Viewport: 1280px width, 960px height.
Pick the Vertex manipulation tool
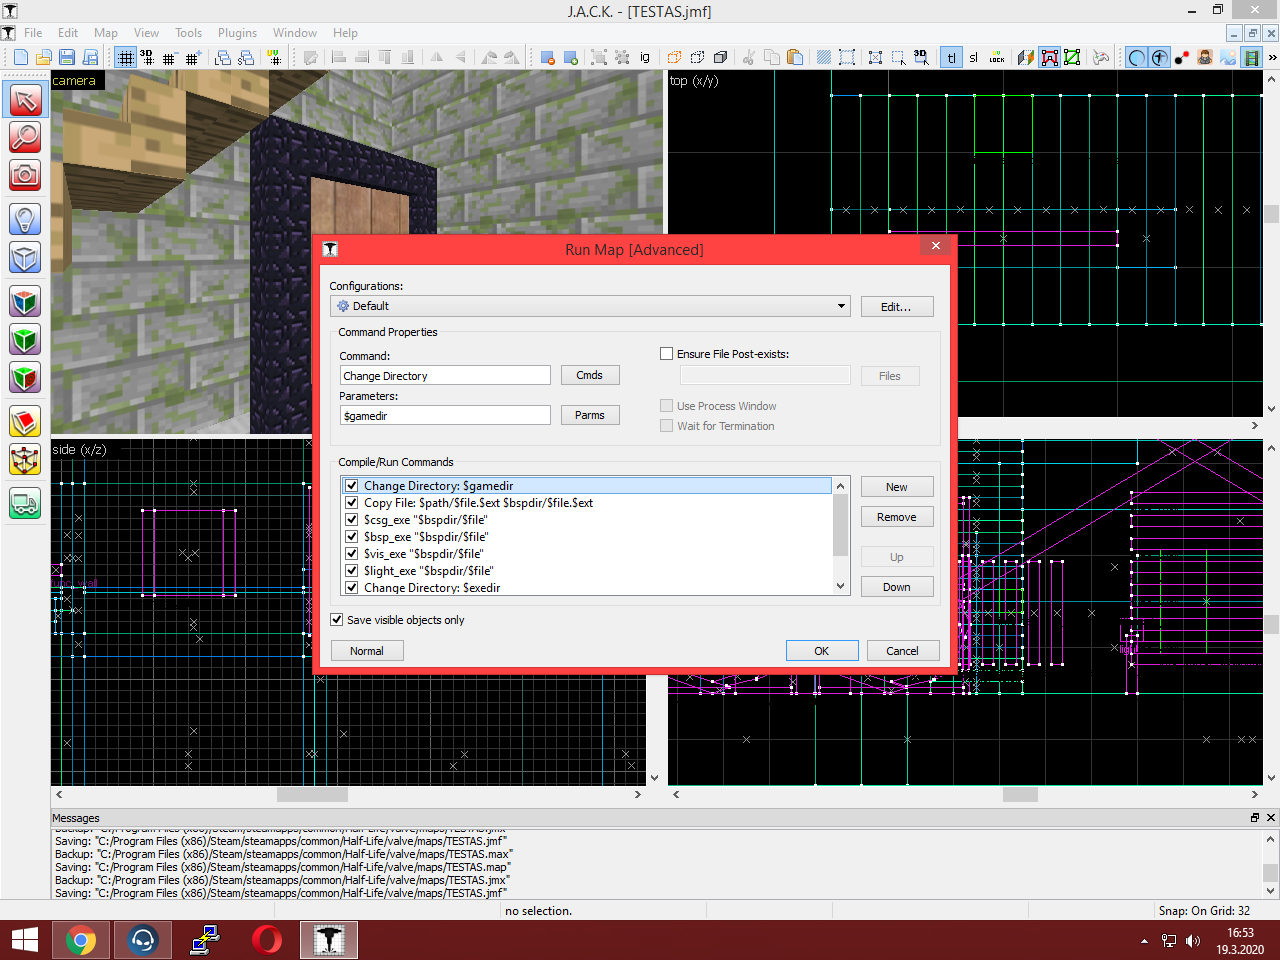25,460
